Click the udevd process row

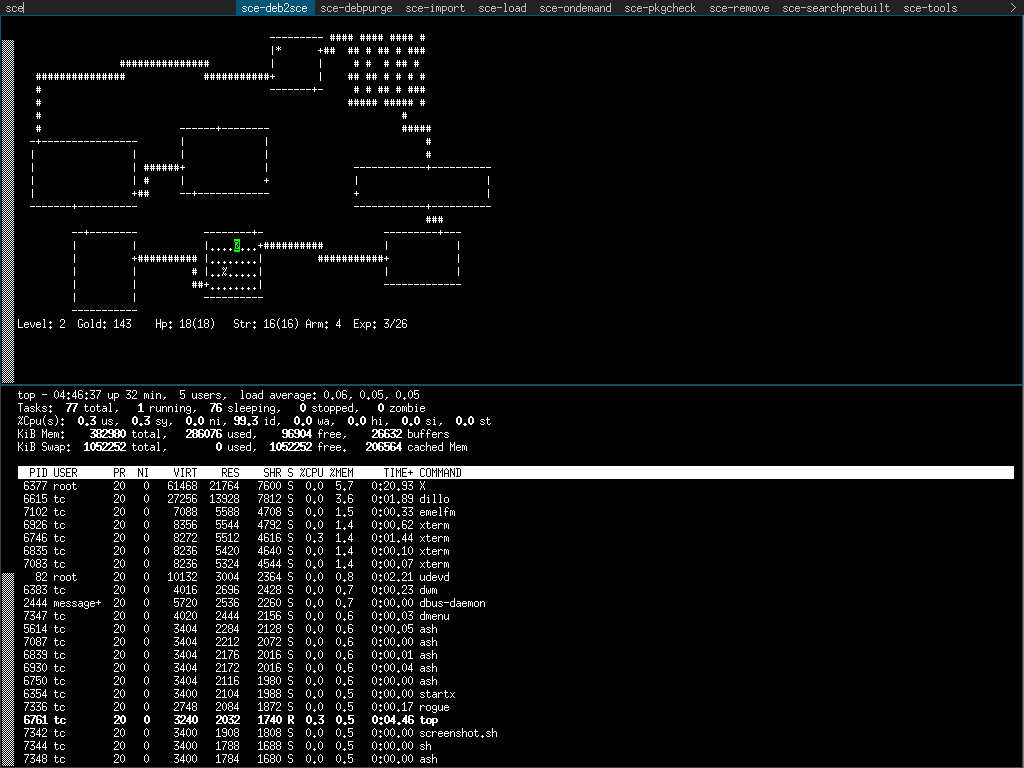516,577
